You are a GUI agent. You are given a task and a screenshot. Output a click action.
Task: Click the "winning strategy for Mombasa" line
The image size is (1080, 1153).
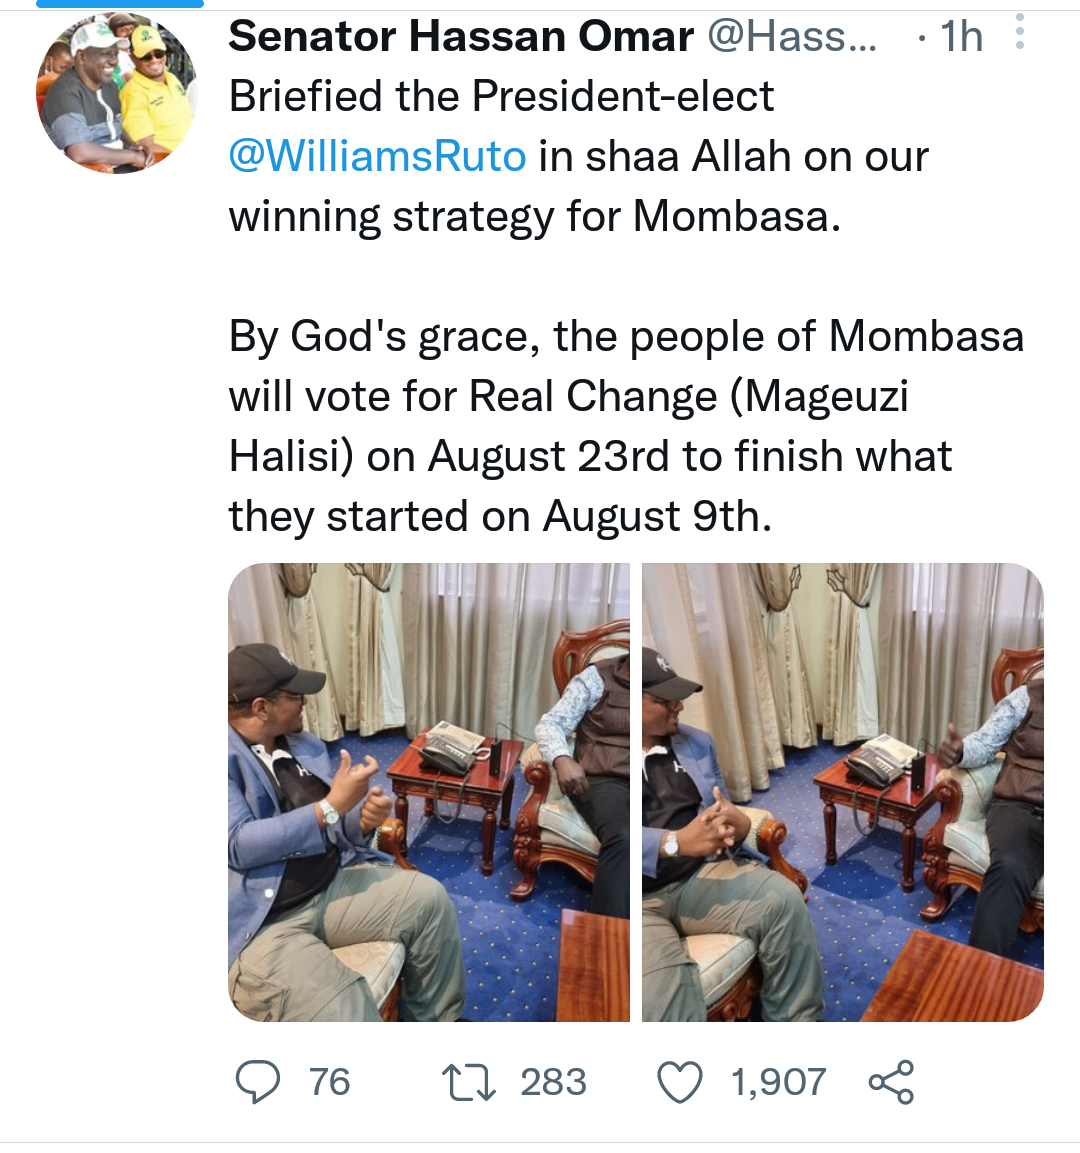535,217
